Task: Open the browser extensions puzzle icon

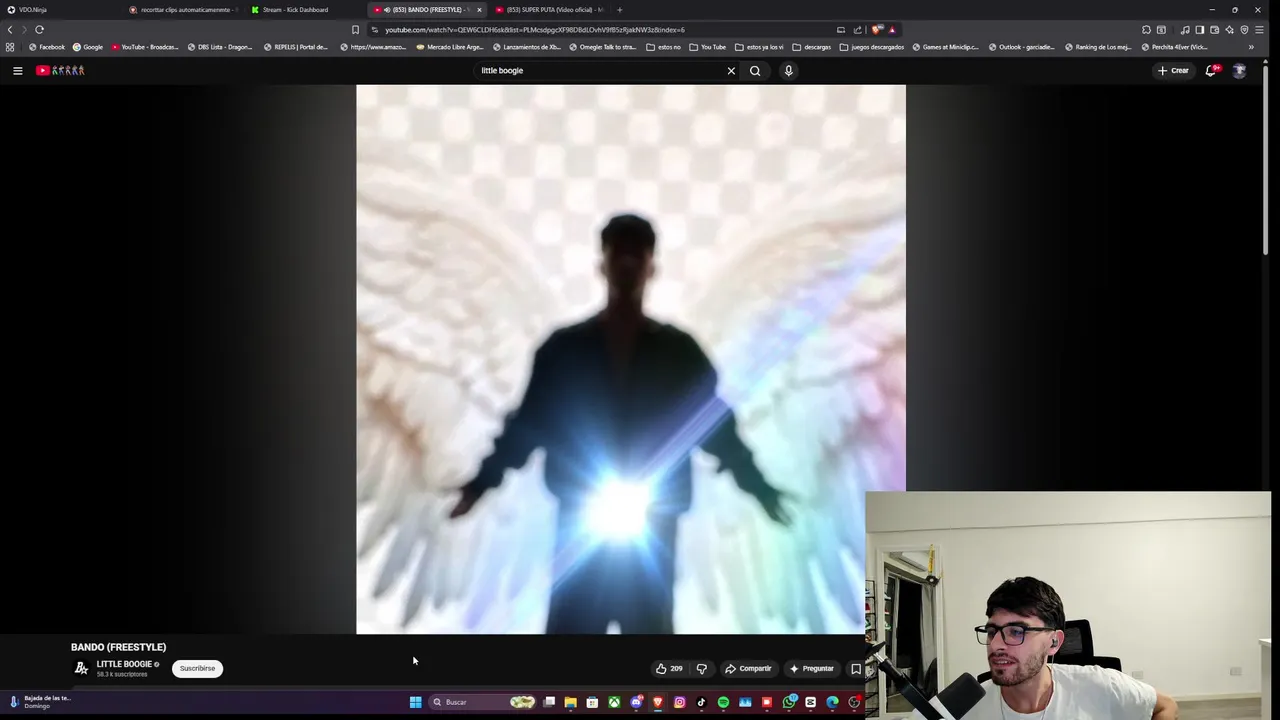Action: coord(1146,29)
